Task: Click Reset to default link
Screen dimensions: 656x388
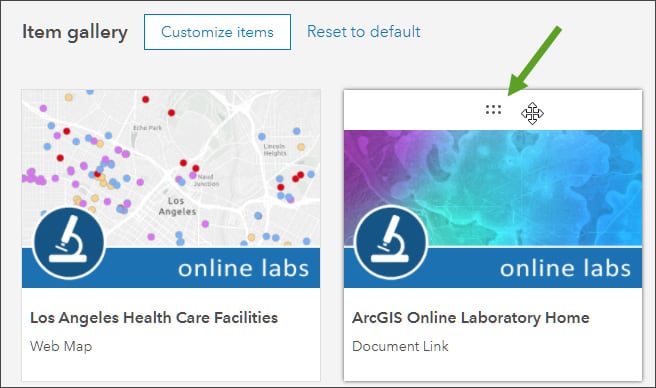Action: point(364,31)
